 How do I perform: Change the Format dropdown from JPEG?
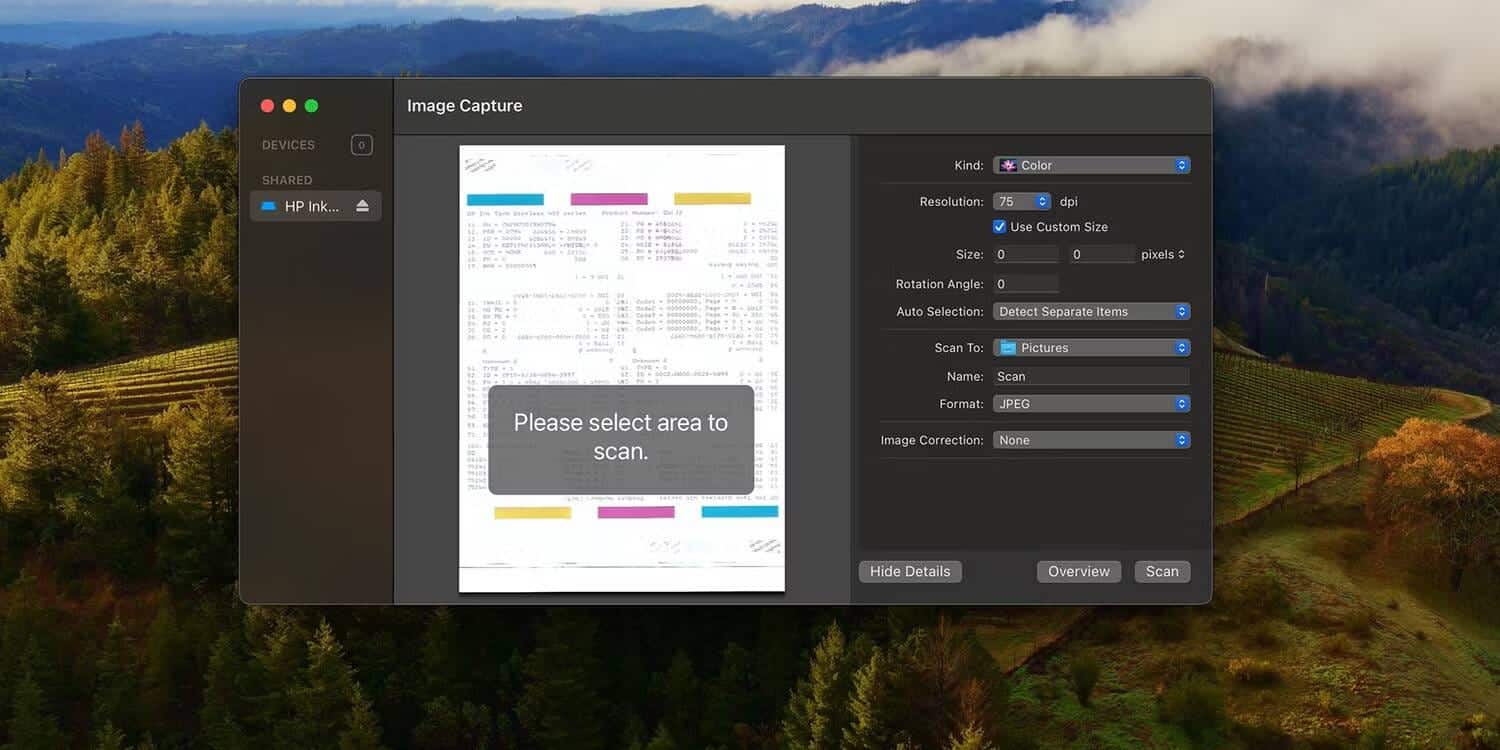click(x=1091, y=404)
